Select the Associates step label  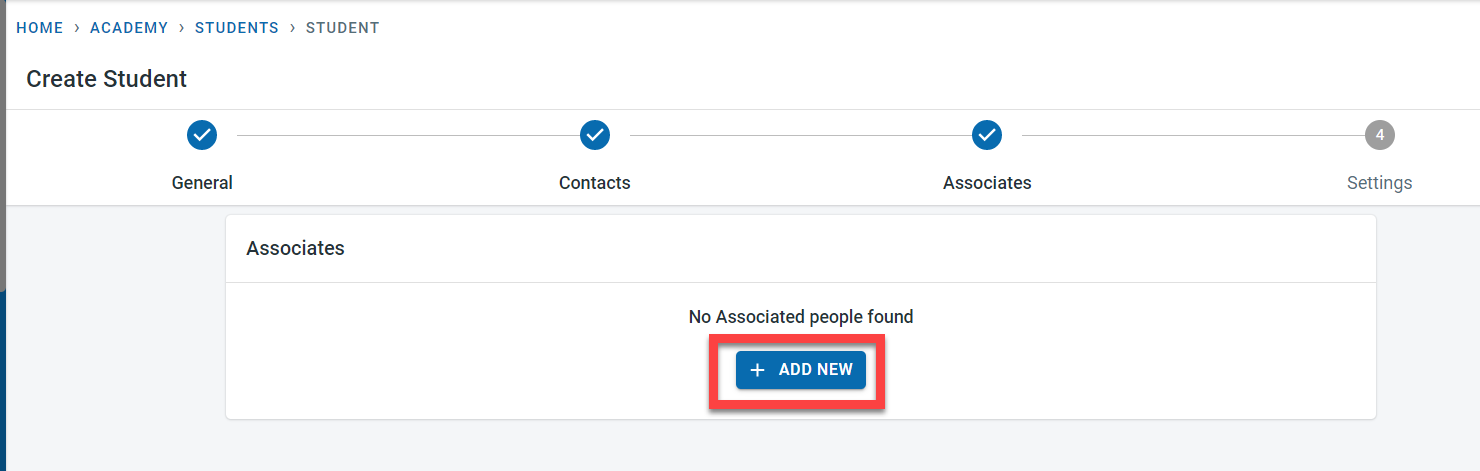coord(987,183)
